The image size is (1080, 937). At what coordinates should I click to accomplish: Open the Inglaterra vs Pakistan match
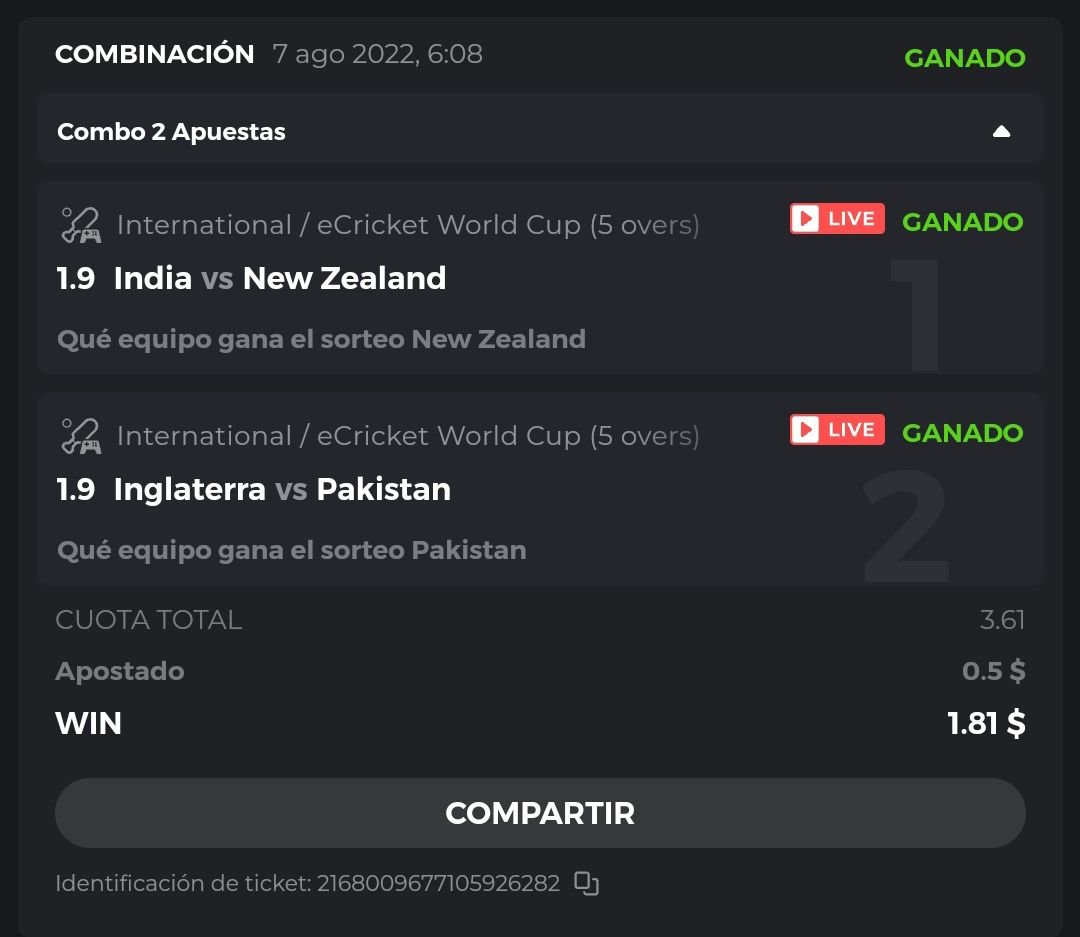pyautogui.click(x=282, y=489)
